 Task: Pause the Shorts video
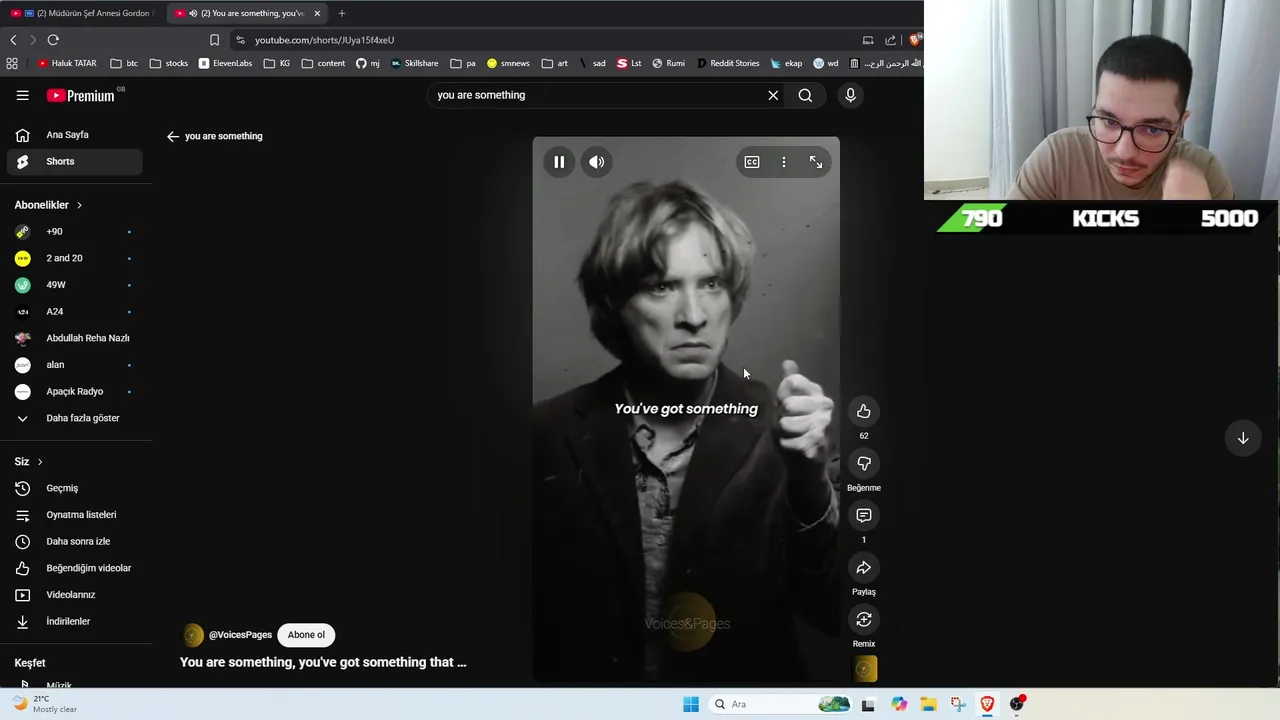click(x=559, y=162)
